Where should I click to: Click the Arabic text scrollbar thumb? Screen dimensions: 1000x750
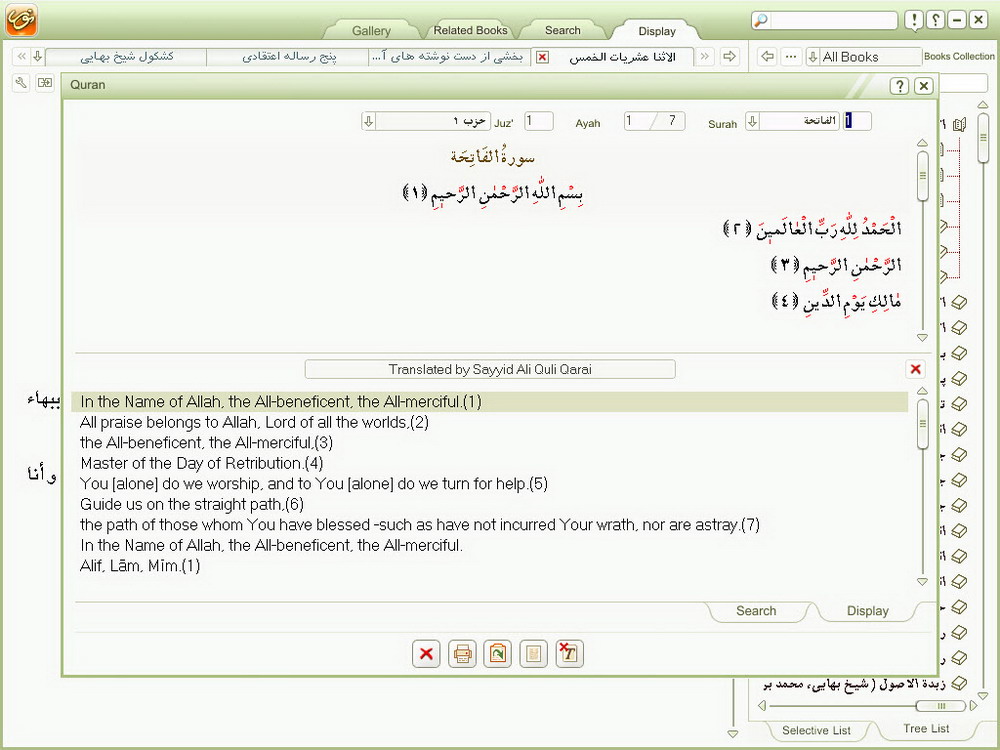923,175
